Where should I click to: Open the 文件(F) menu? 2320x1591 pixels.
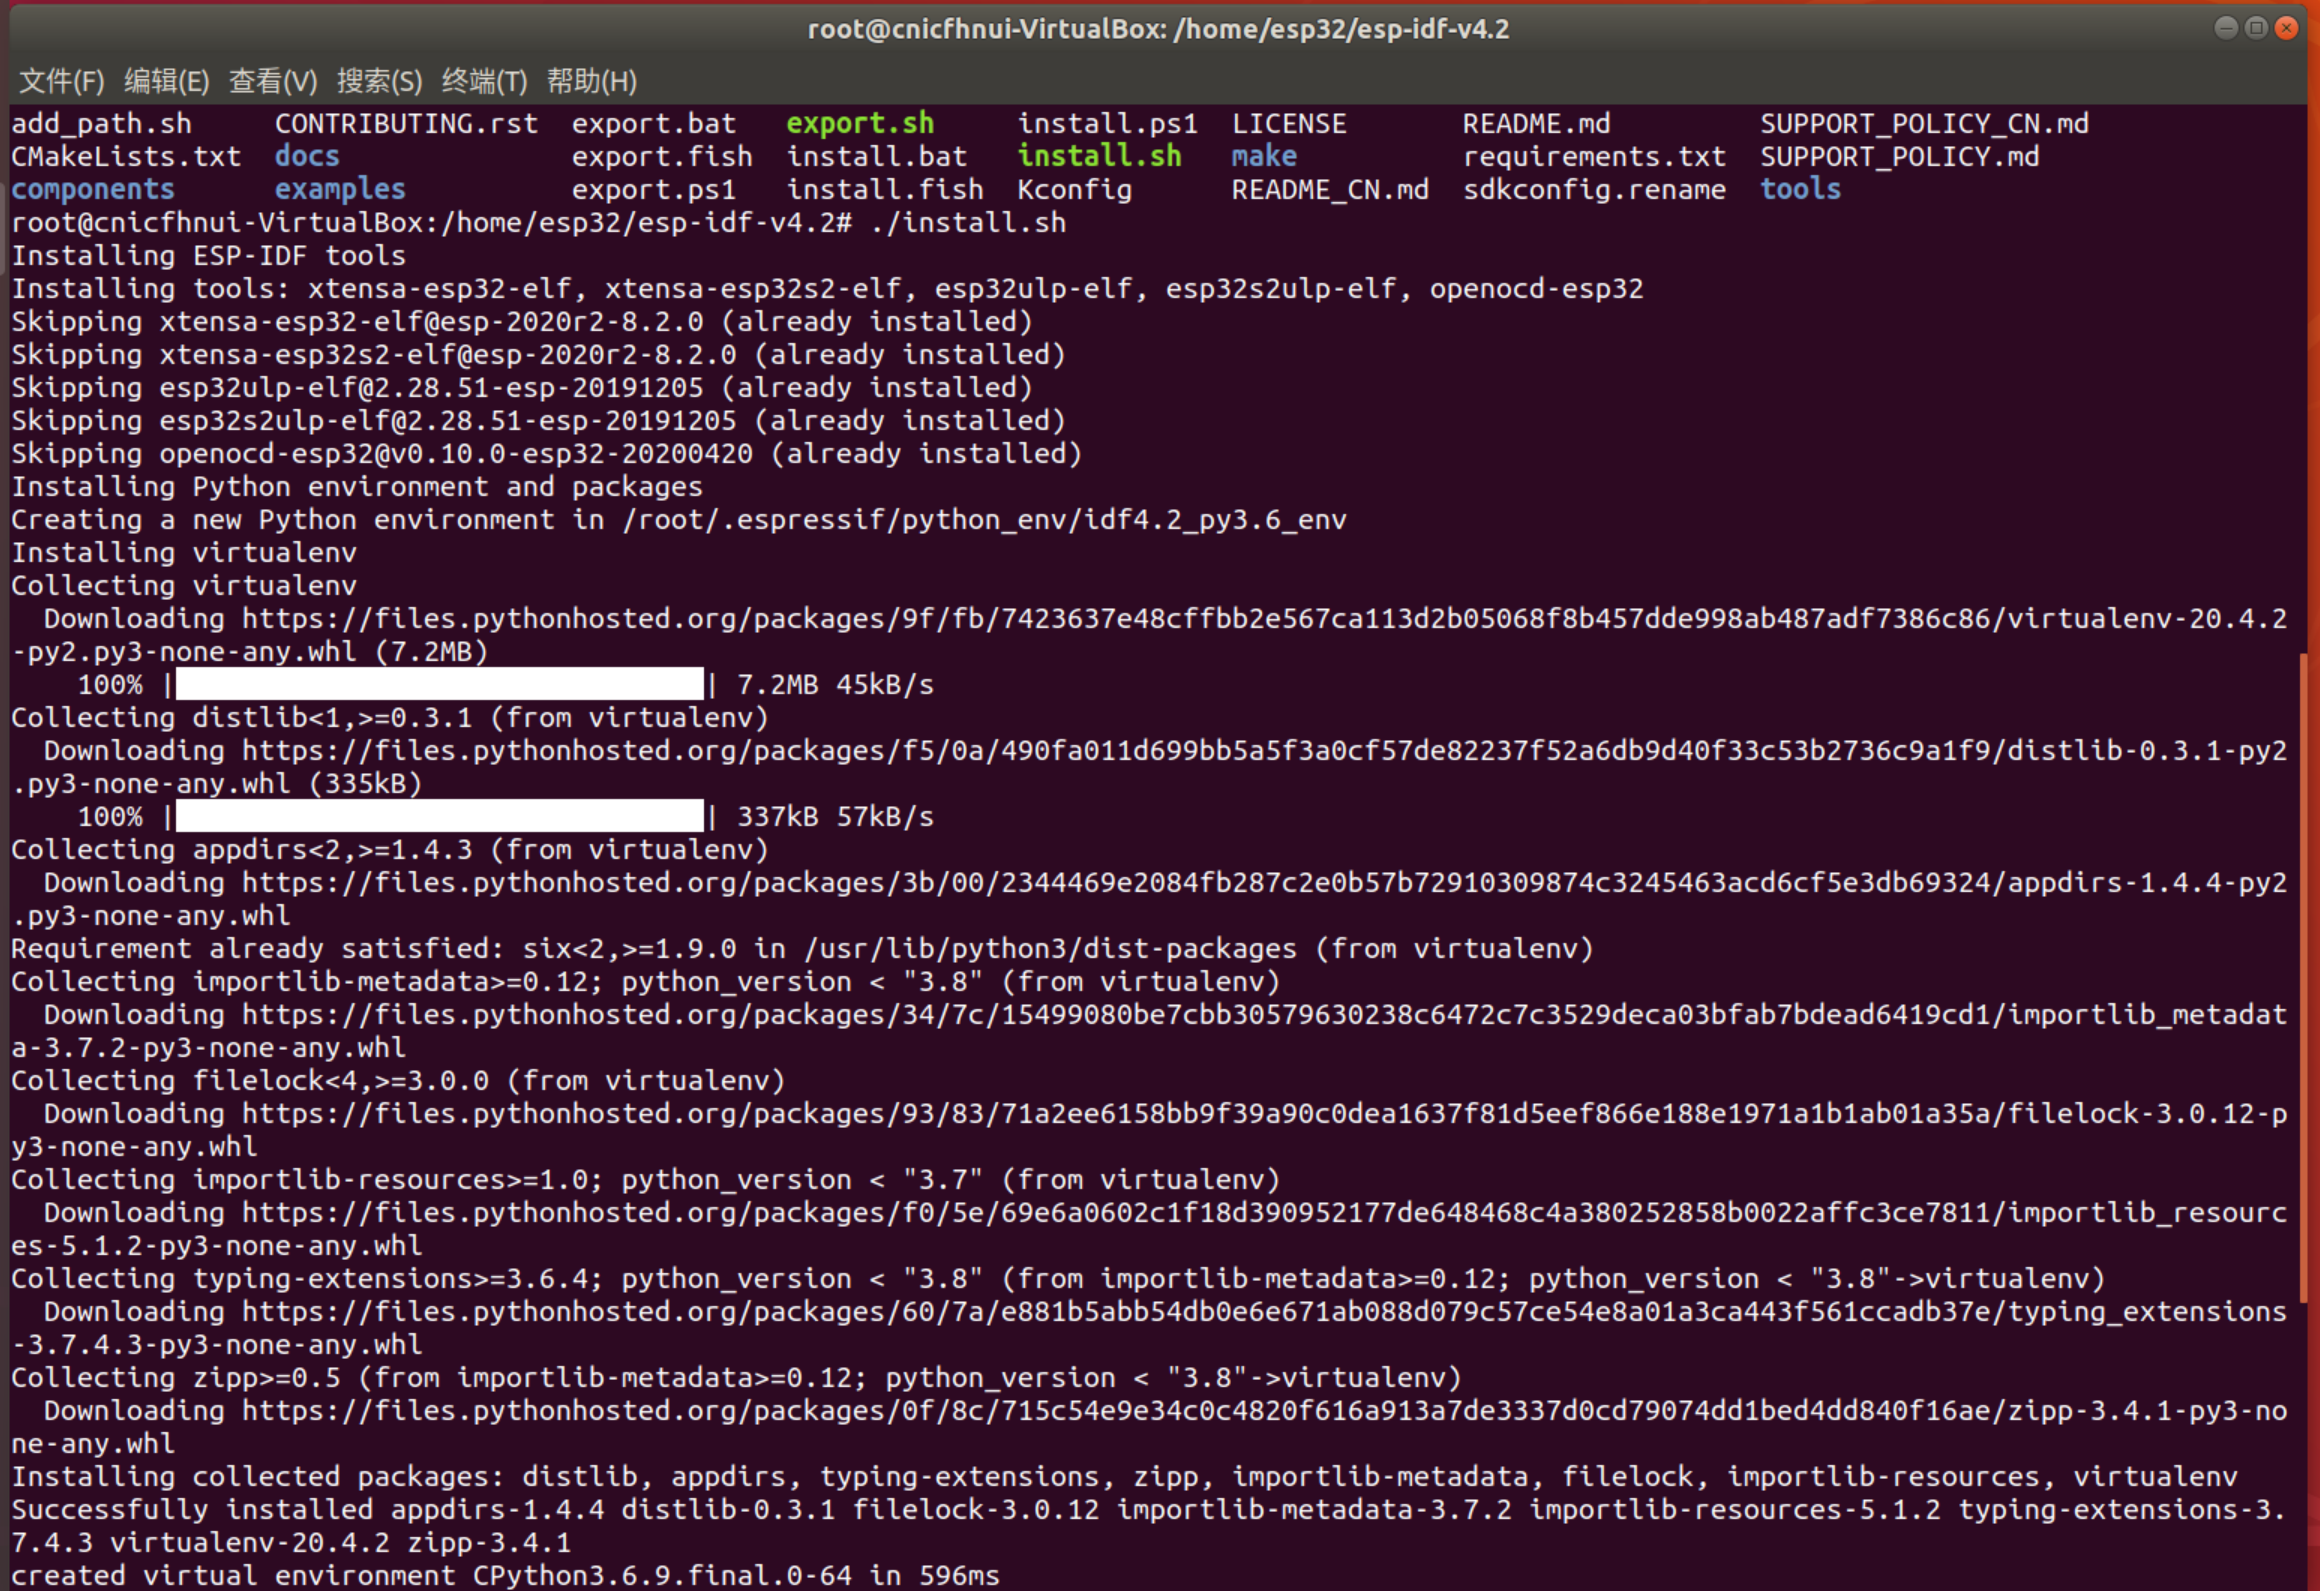tap(60, 81)
